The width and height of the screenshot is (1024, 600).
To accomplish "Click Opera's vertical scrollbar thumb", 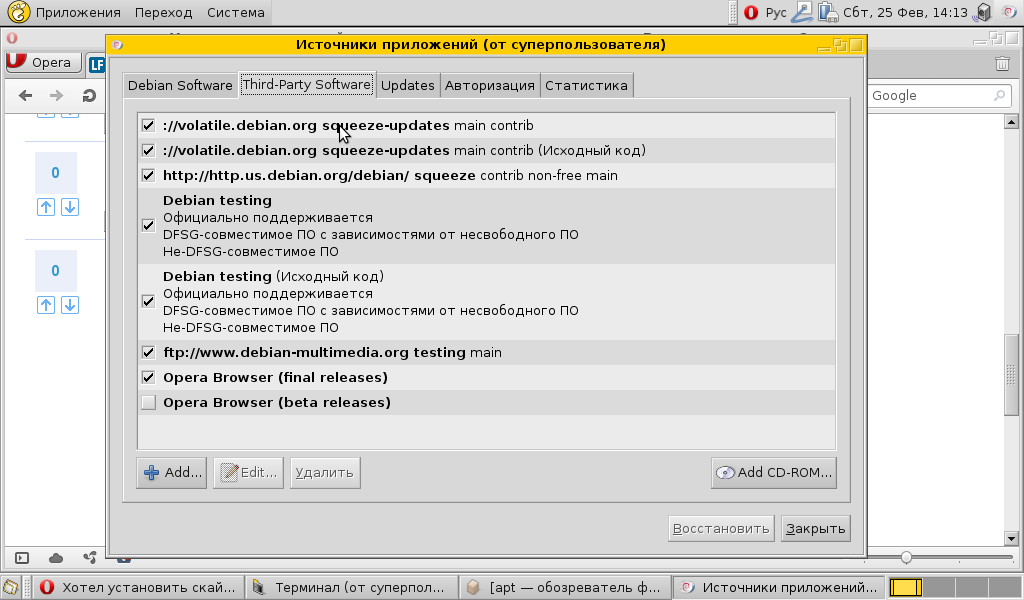I will (1011, 374).
